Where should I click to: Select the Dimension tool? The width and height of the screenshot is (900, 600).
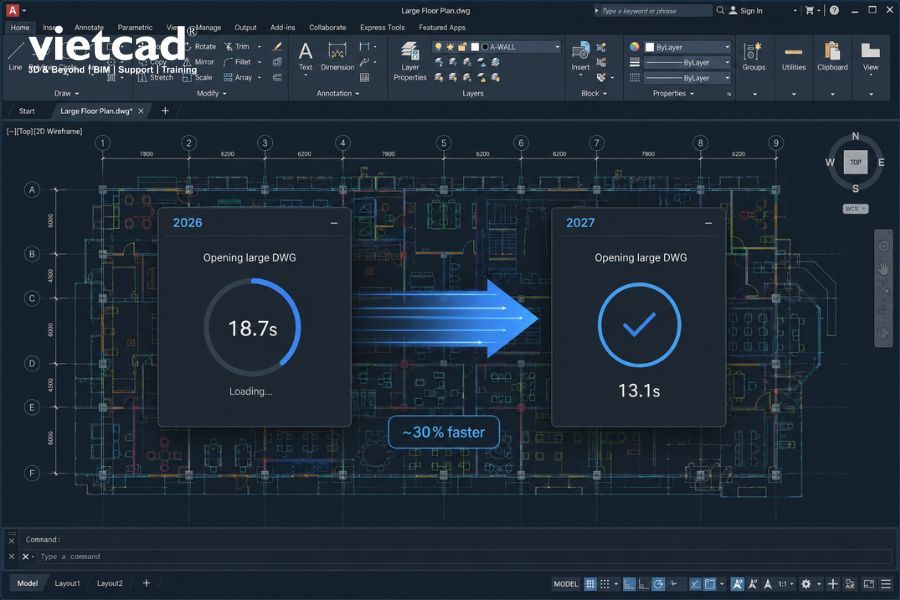point(338,56)
